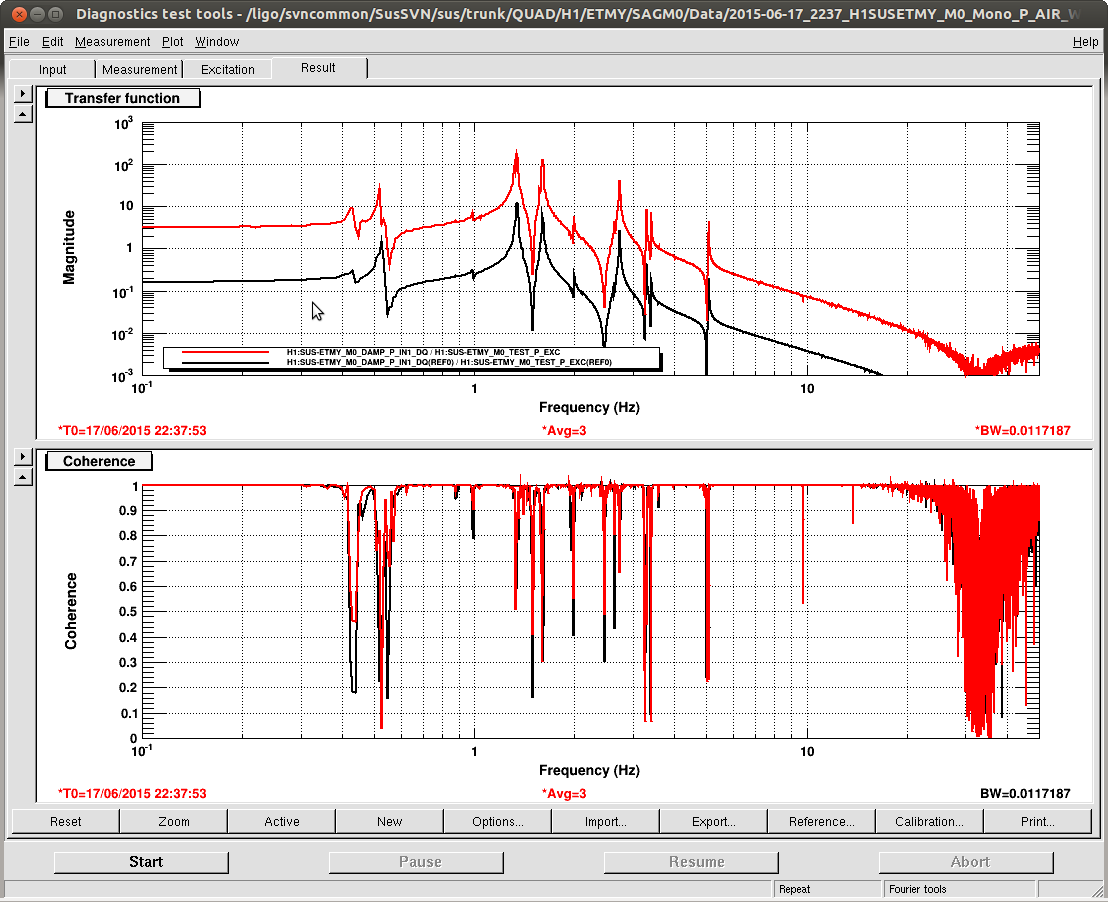Click the T0 timestamp under Transfer function plot
1108x902 pixels.
(x=132, y=430)
